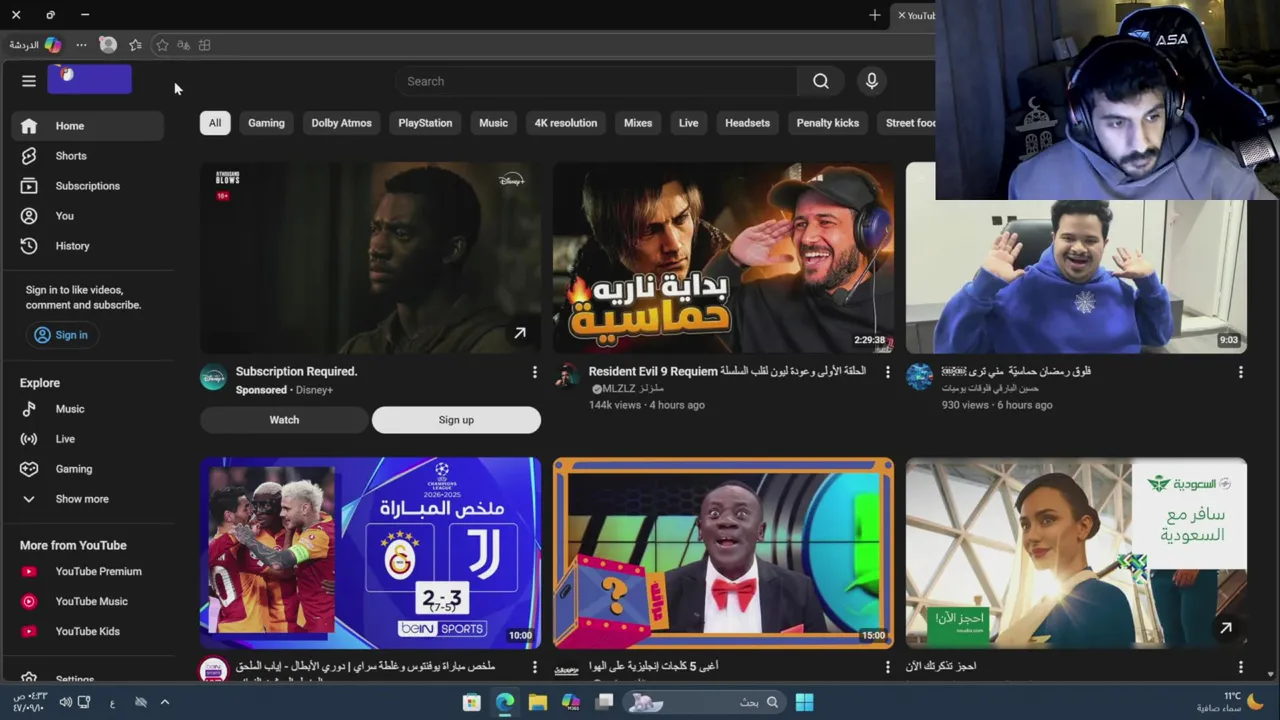1280x720 pixels.
Task: Open the You section
Action: [x=88, y=216]
